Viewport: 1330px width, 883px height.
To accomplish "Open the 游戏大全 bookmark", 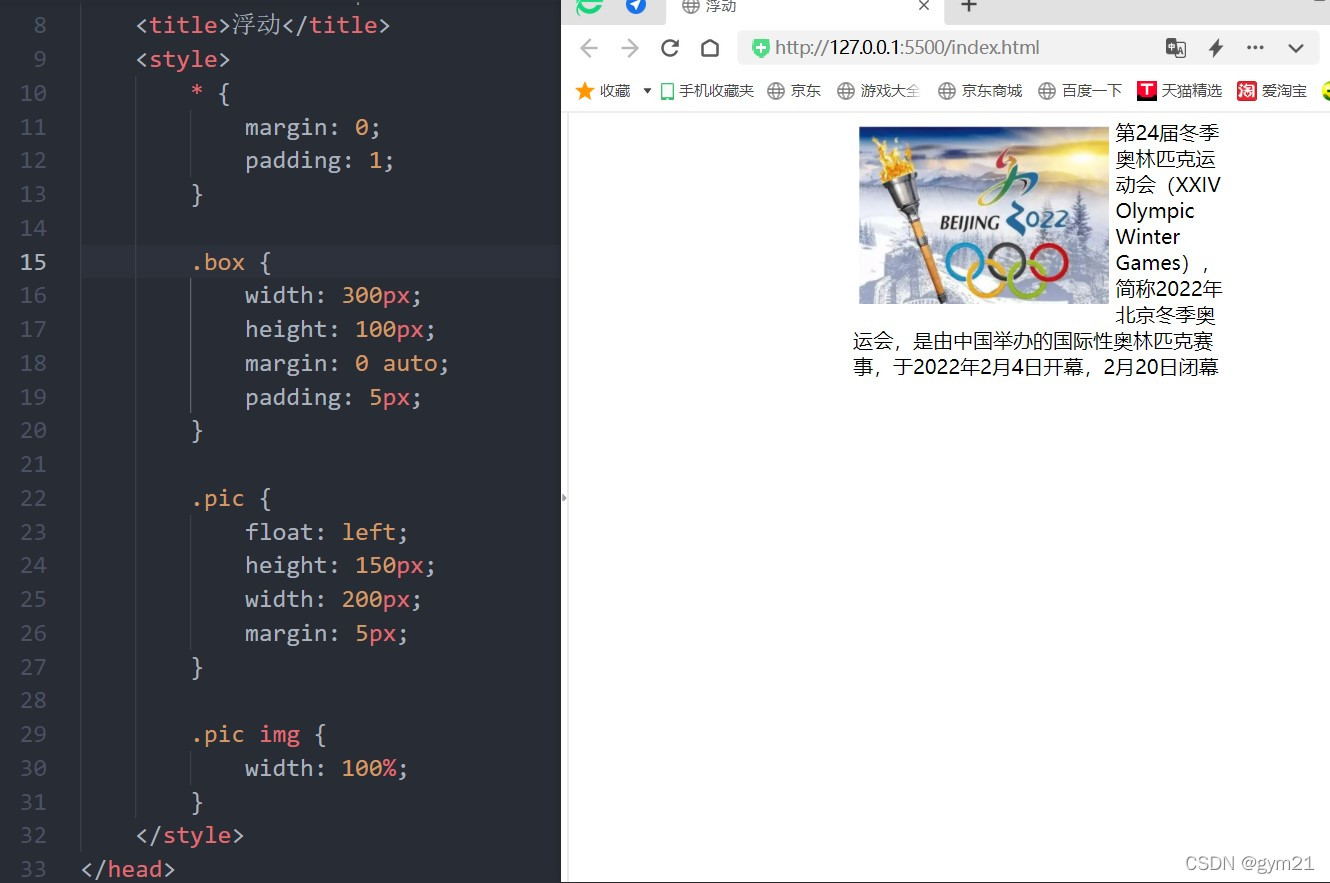I will pyautogui.click(x=878, y=91).
